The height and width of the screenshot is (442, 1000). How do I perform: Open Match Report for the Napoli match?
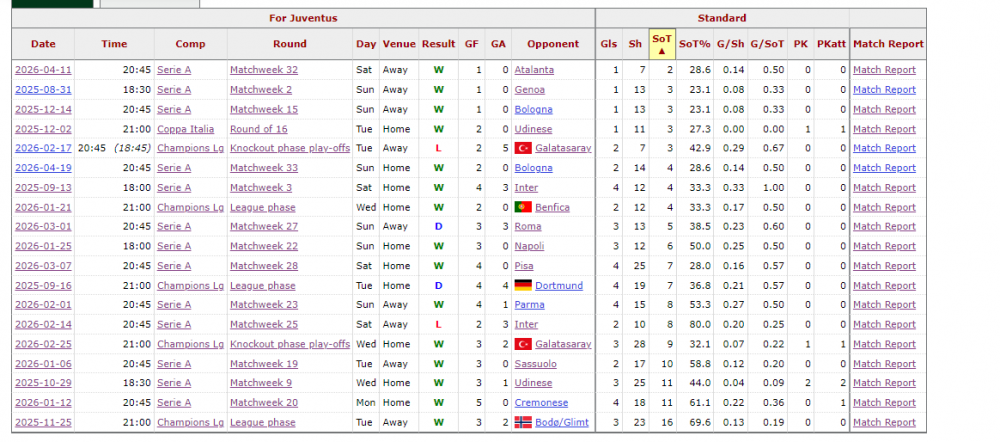coord(884,246)
